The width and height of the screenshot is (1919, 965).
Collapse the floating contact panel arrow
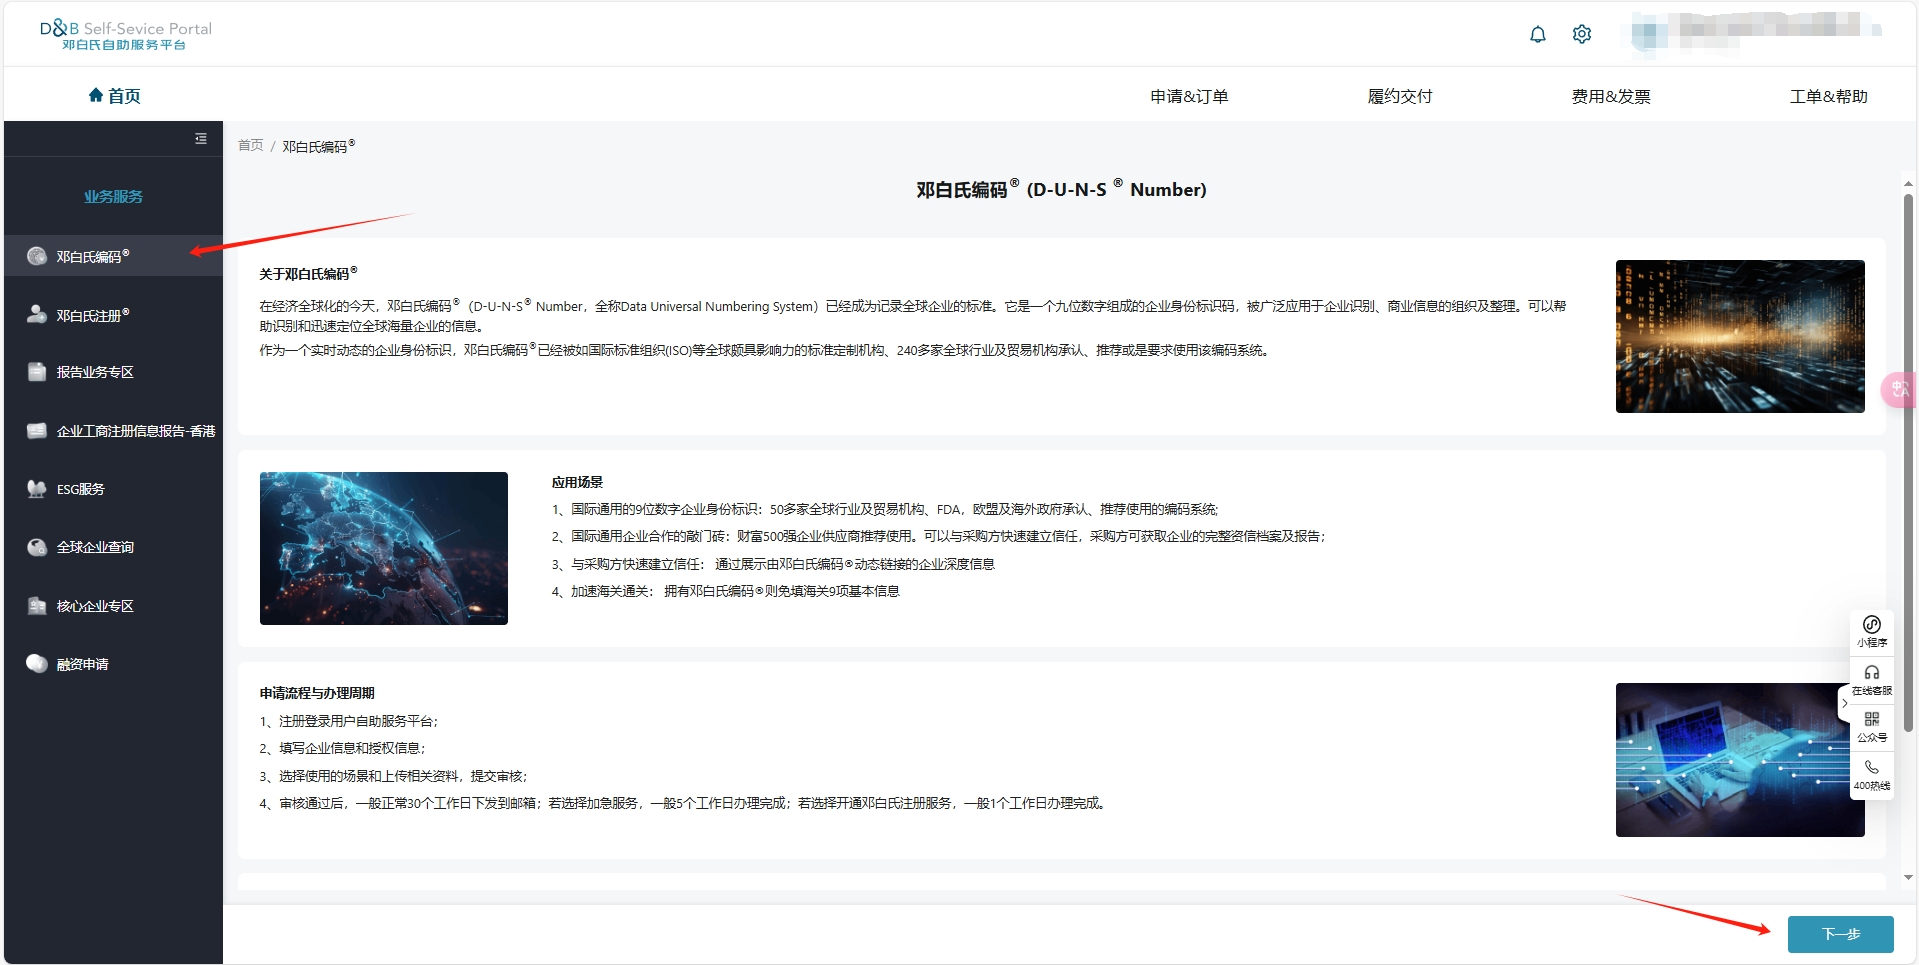tap(1845, 703)
